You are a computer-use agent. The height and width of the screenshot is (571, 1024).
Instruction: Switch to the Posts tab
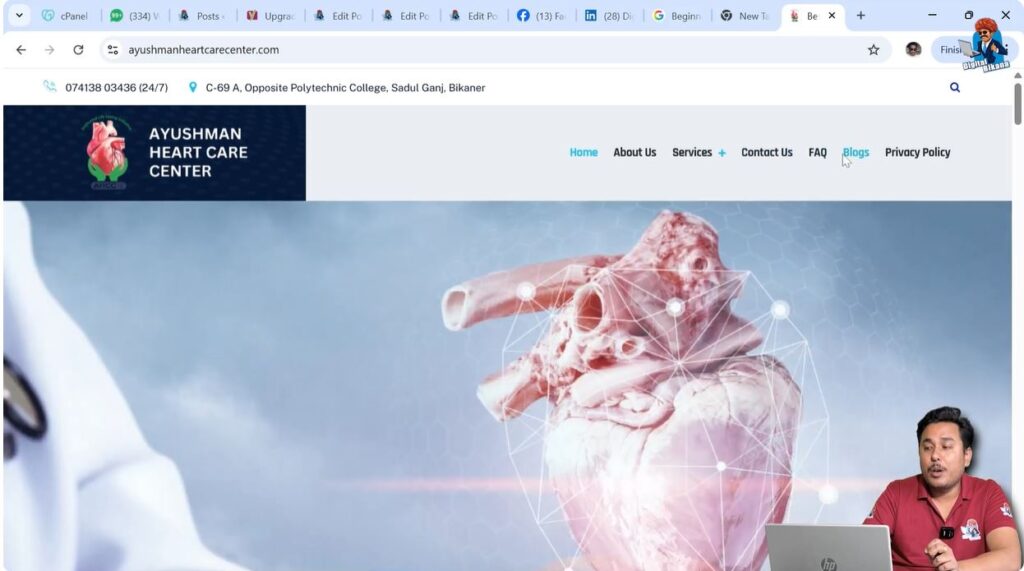click(x=202, y=16)
